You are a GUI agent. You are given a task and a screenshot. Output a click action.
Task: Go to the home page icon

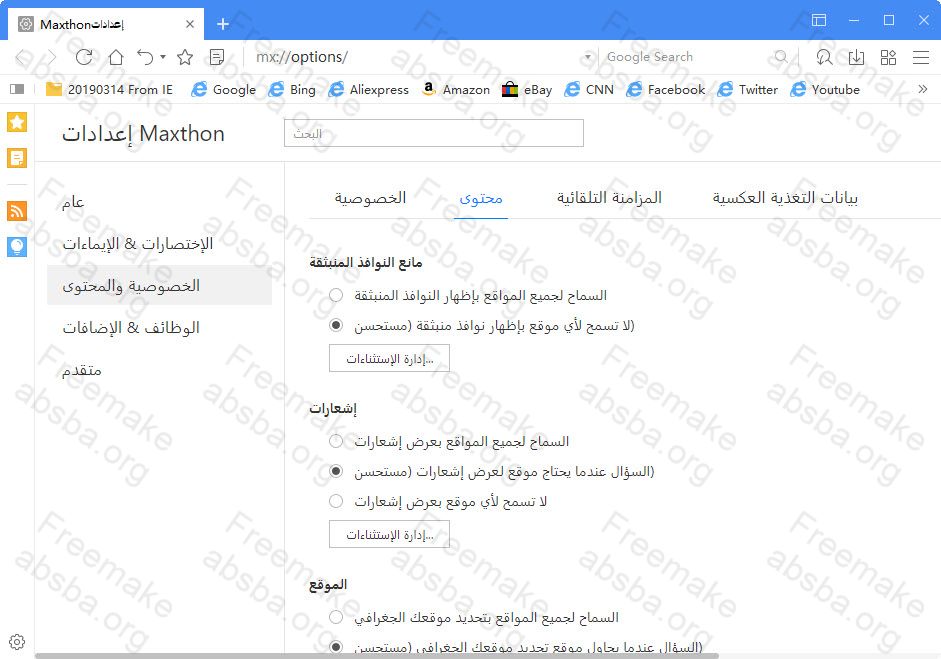tap(116, 57)
